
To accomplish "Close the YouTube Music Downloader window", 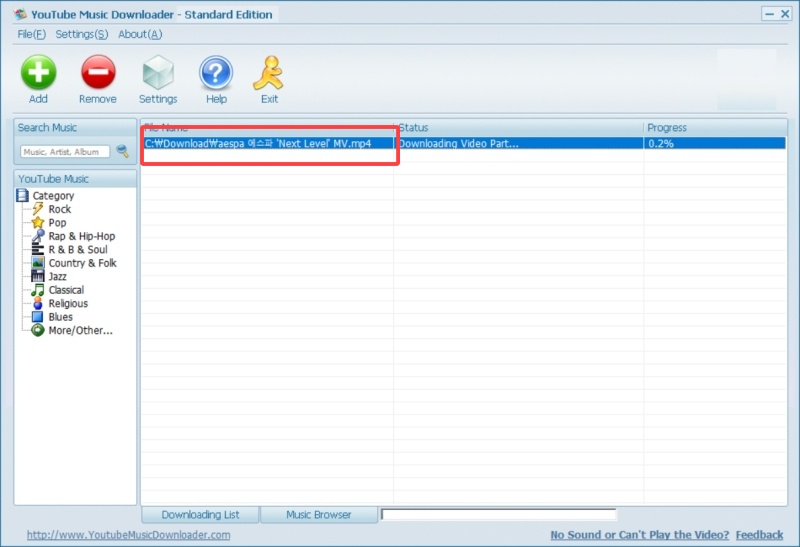I will coord(785,14).
